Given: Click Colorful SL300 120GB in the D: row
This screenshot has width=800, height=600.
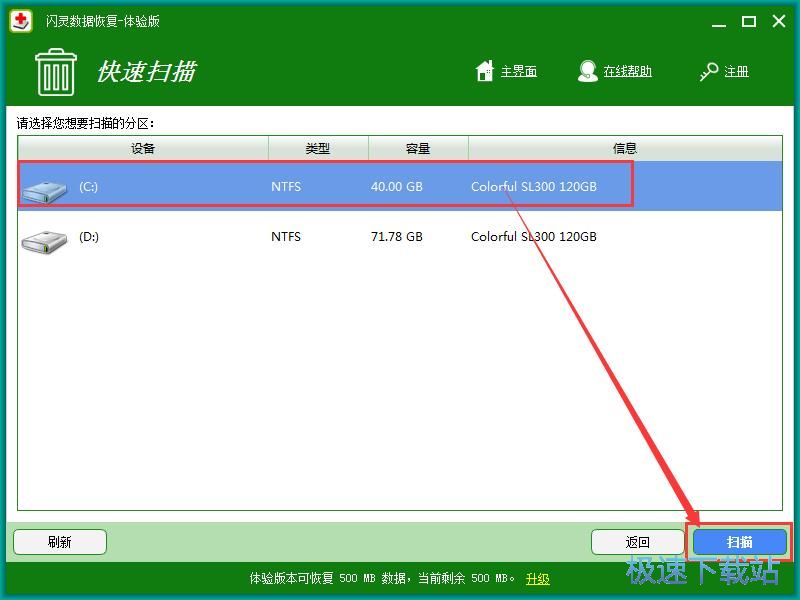Looking at the screenshot, I should (x=534, y=237).
